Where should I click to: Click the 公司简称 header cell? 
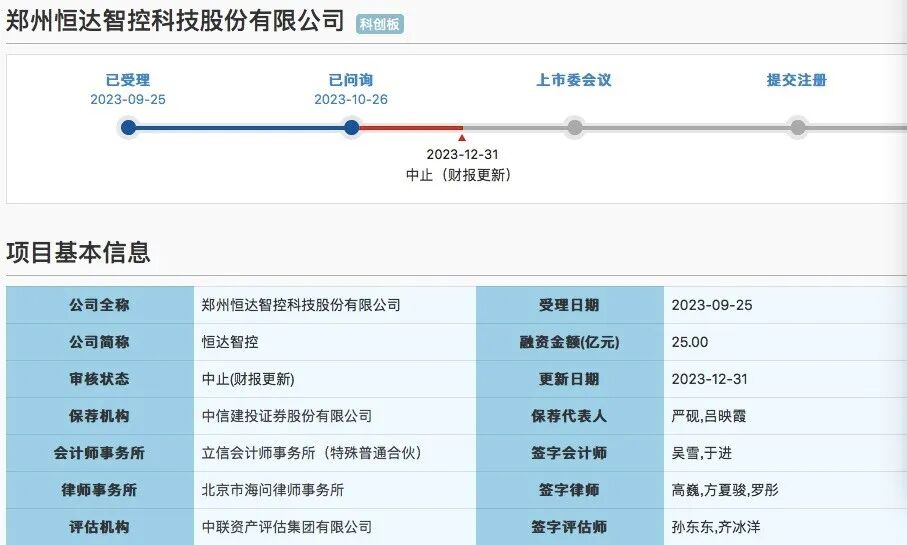pos(99,342)
